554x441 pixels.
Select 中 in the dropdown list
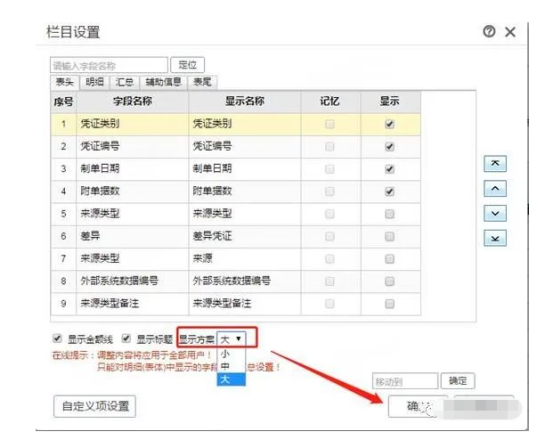[x=231, y=366]
